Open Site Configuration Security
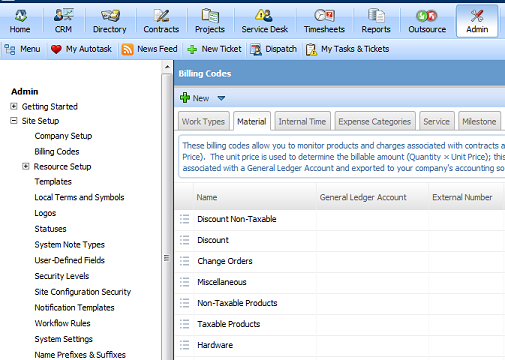 pos(83,292)
